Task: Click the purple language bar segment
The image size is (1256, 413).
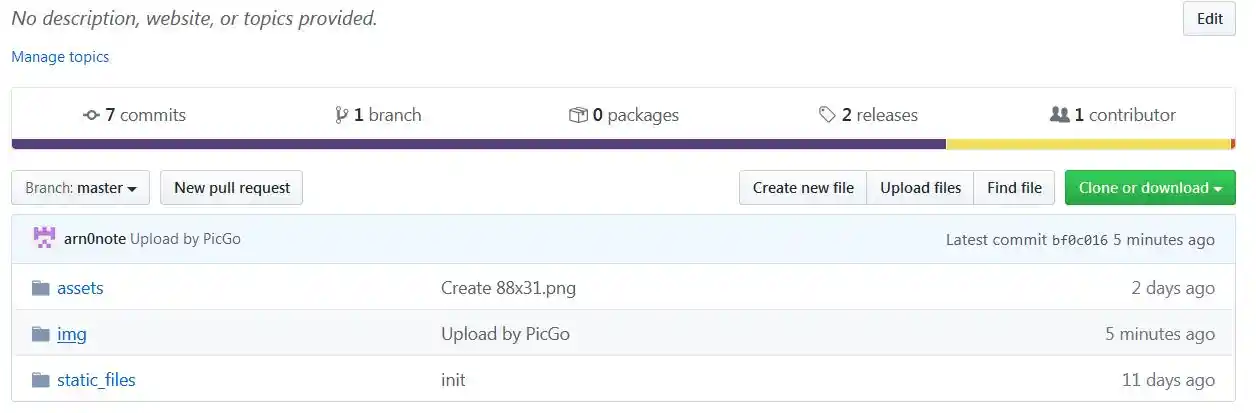Action: click(x=478, y=144)
